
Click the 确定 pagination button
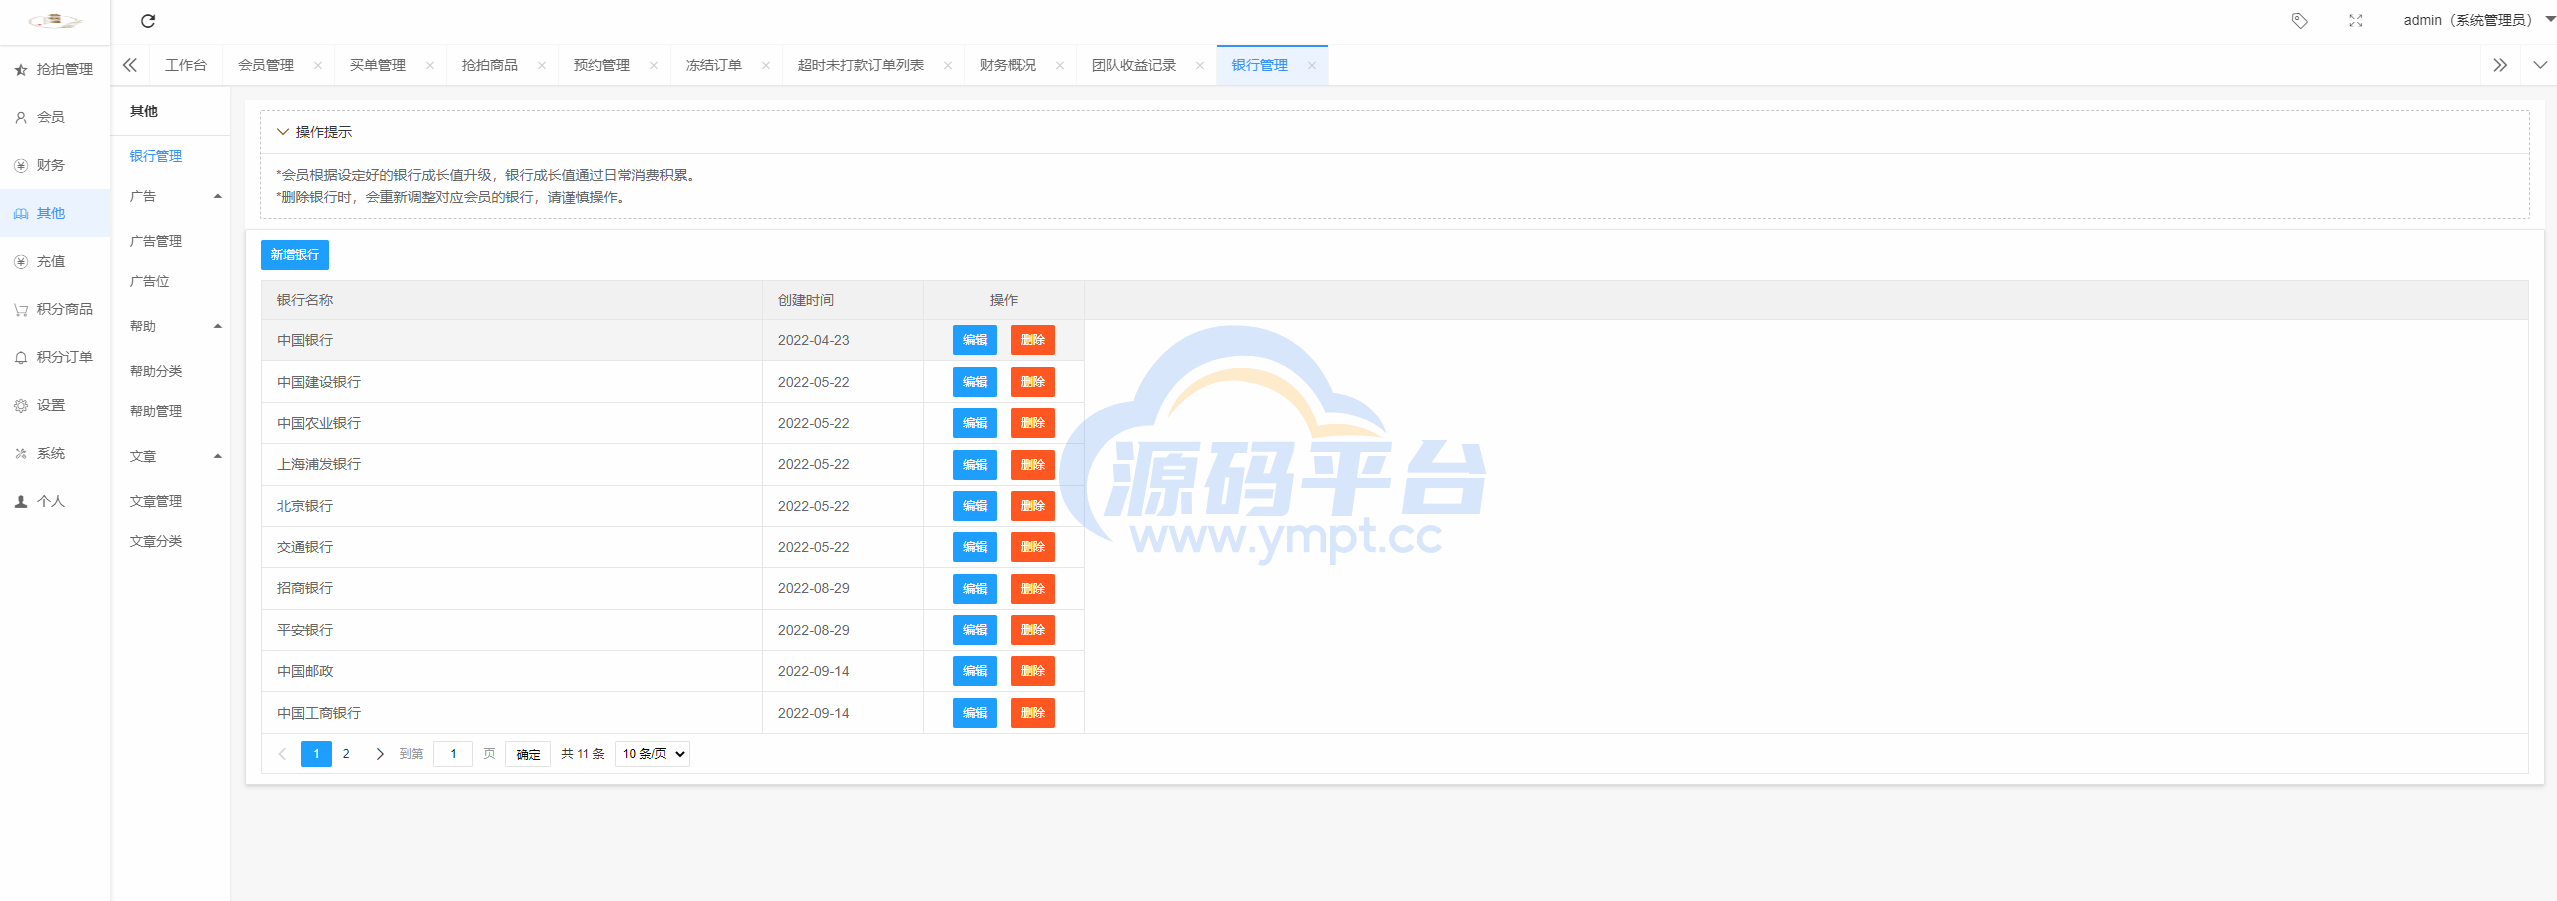point(528,754)
